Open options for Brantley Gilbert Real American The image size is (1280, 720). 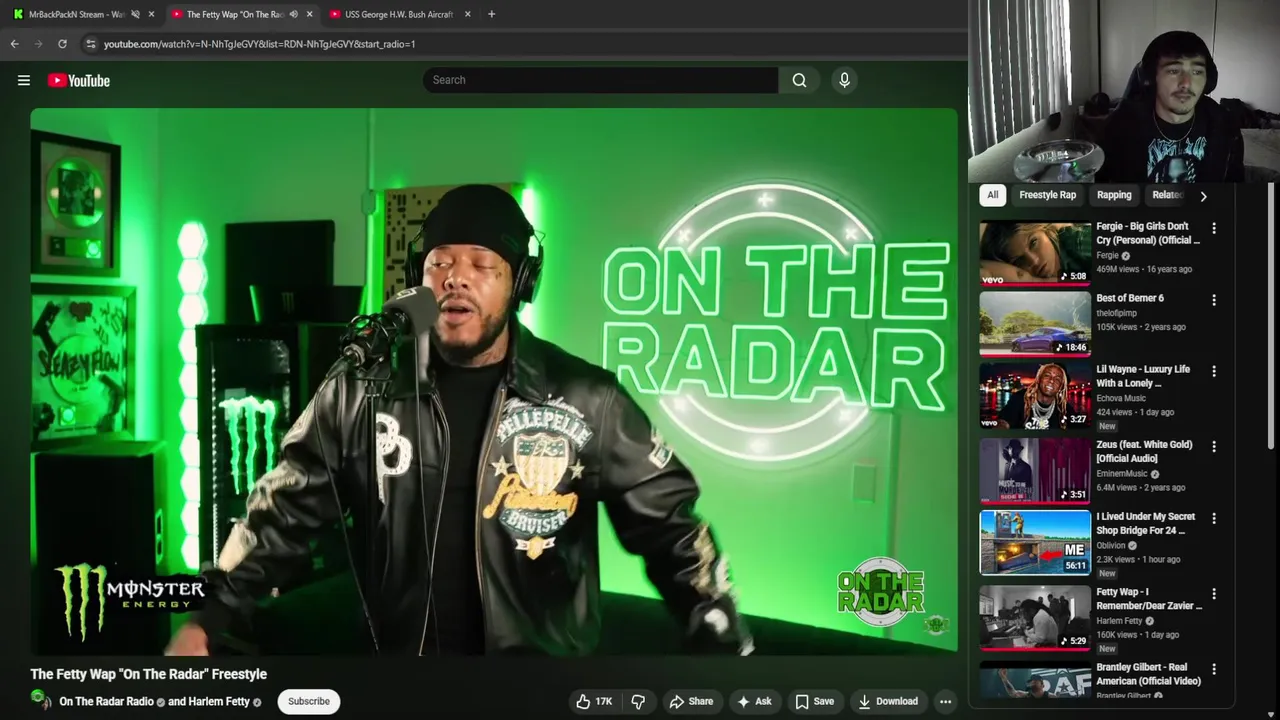(1214, 669)
